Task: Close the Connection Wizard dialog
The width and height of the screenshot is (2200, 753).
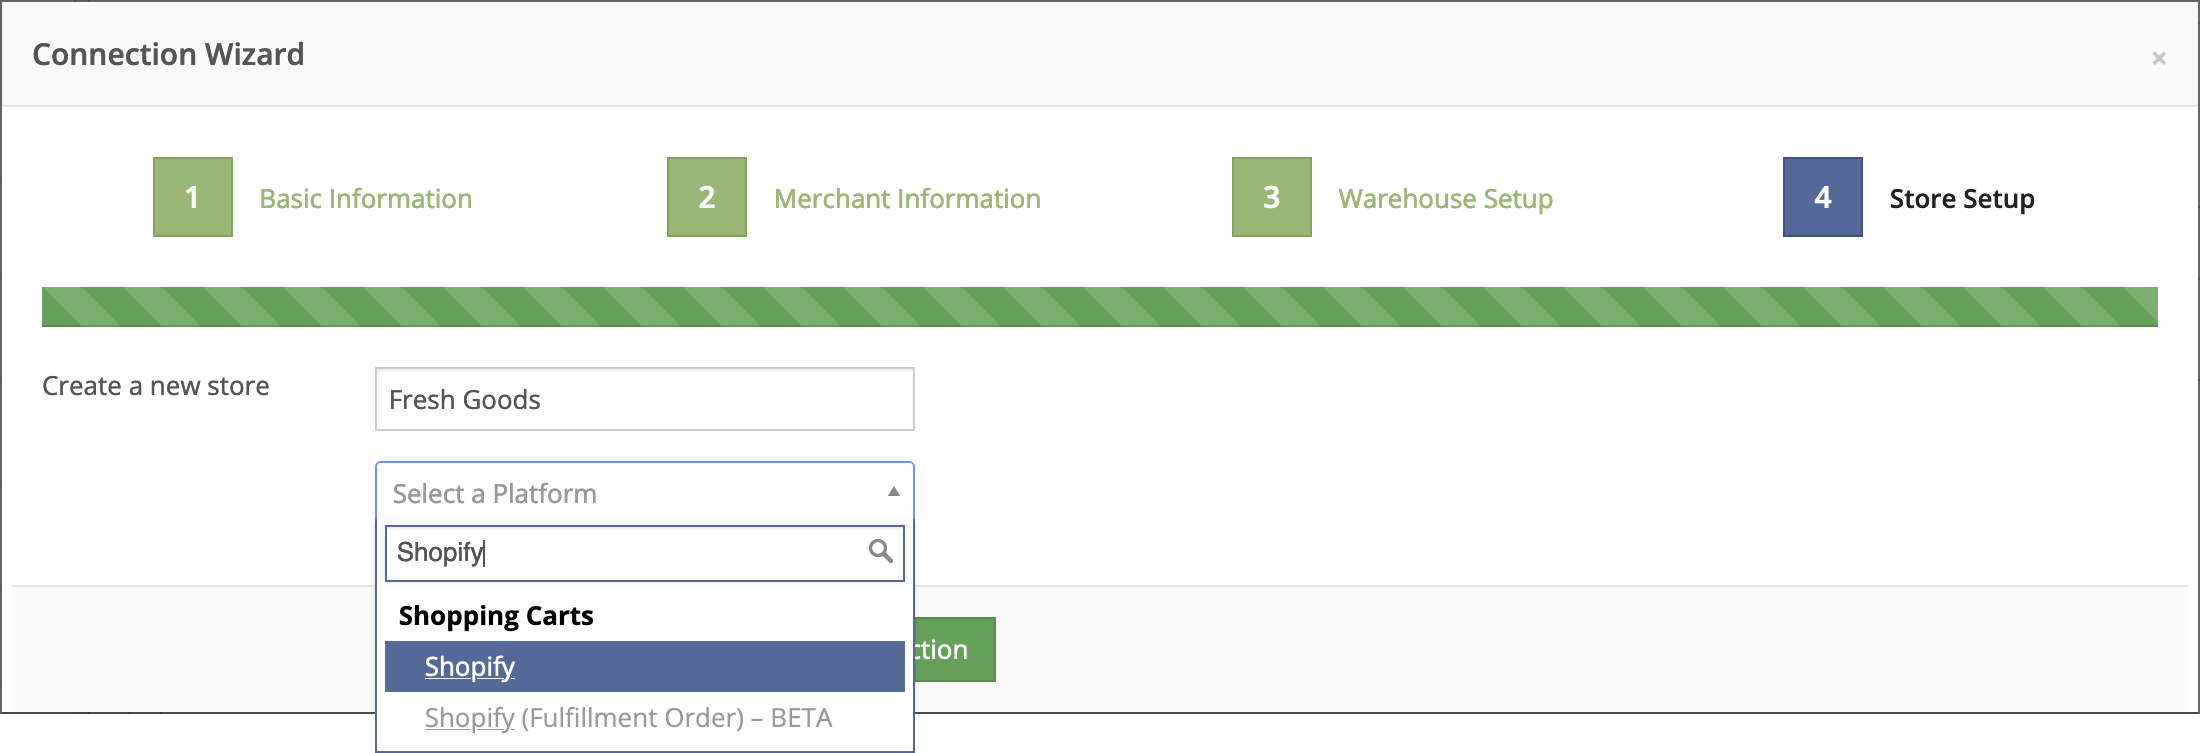Action: (x=2159, y=58)
